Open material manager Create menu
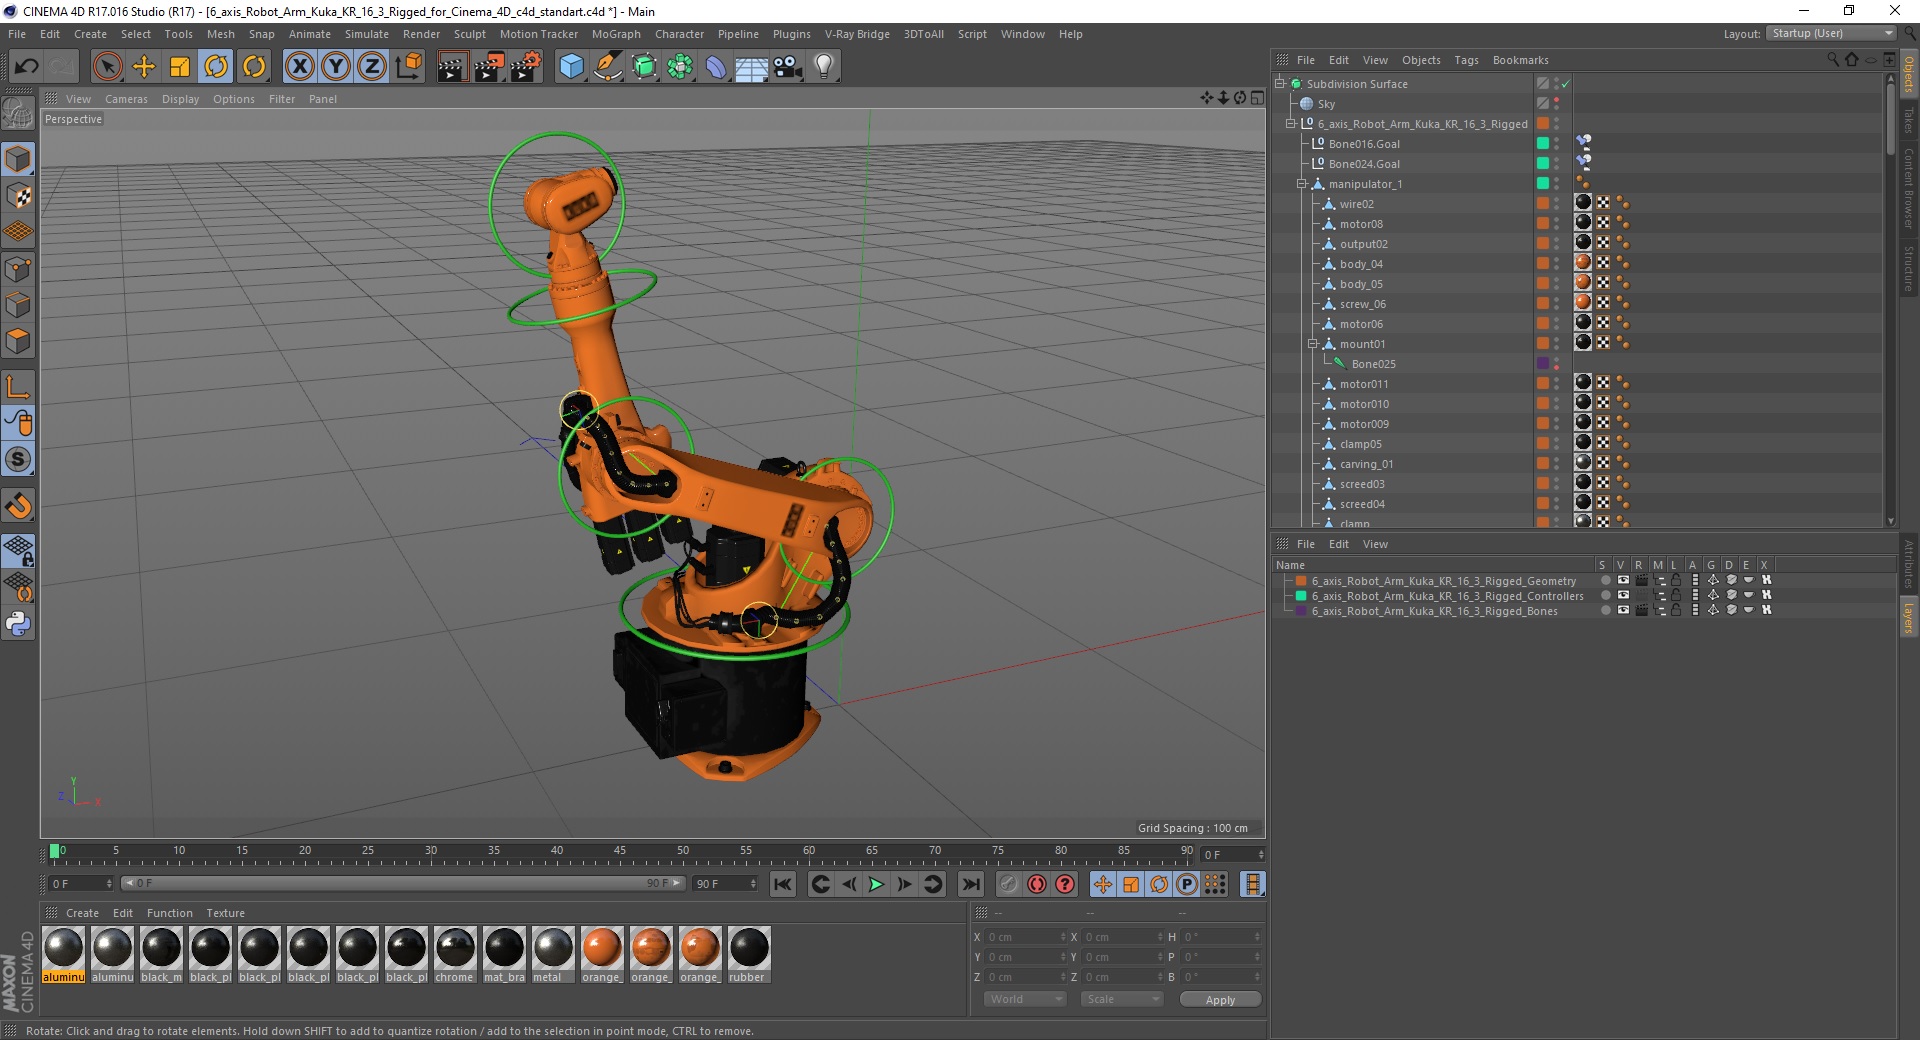Screen dimensions: 1920x1040 click(82, 913)
